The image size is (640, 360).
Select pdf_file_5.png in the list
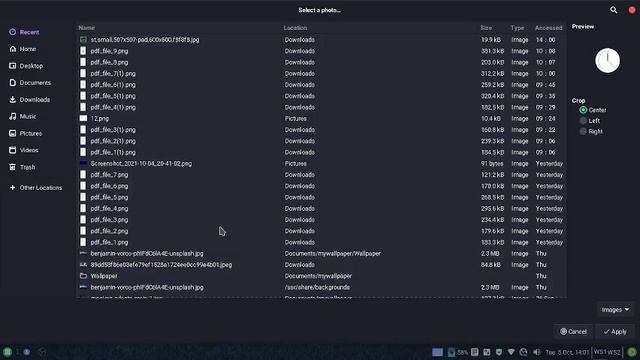point(321,197)
